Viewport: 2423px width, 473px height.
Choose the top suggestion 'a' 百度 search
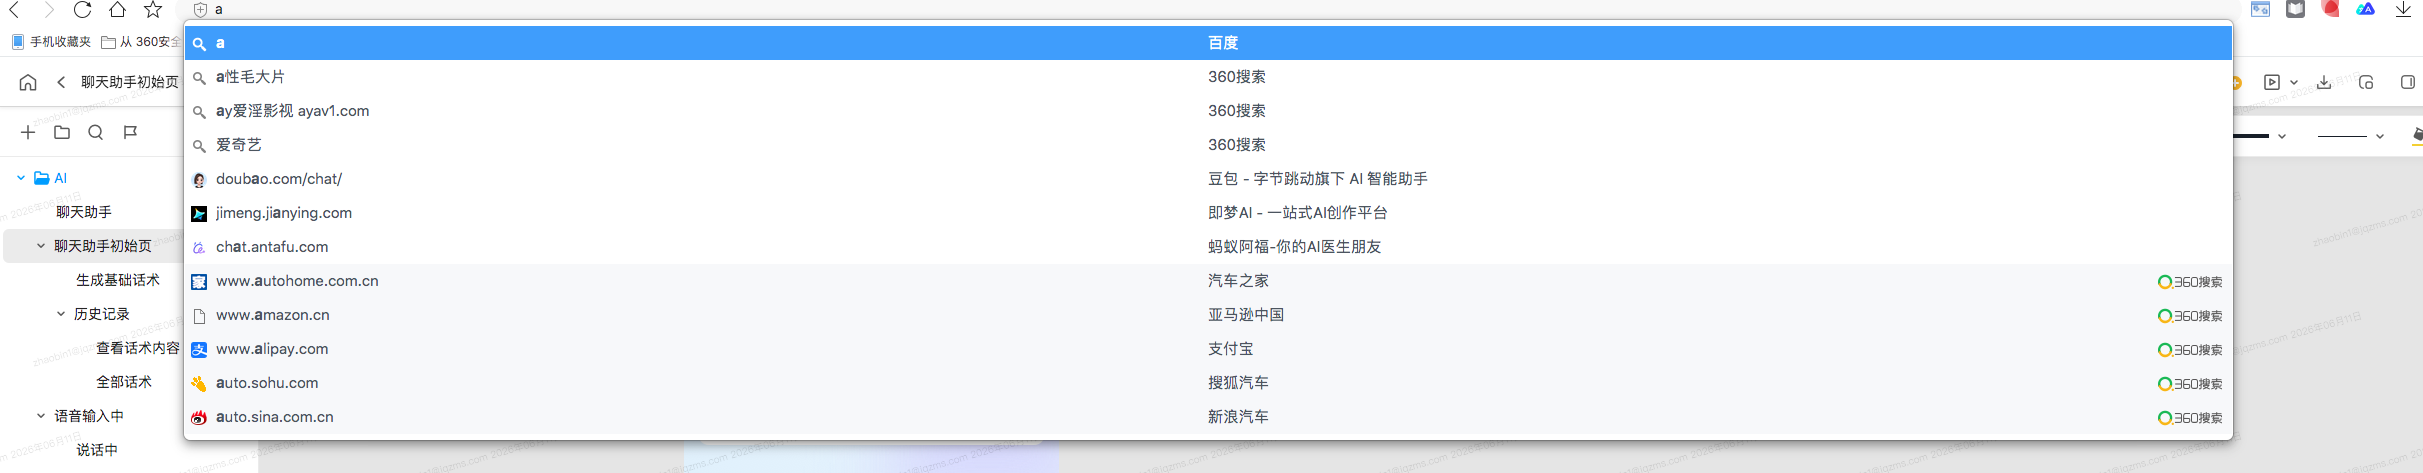click(x=1208, y=43)
